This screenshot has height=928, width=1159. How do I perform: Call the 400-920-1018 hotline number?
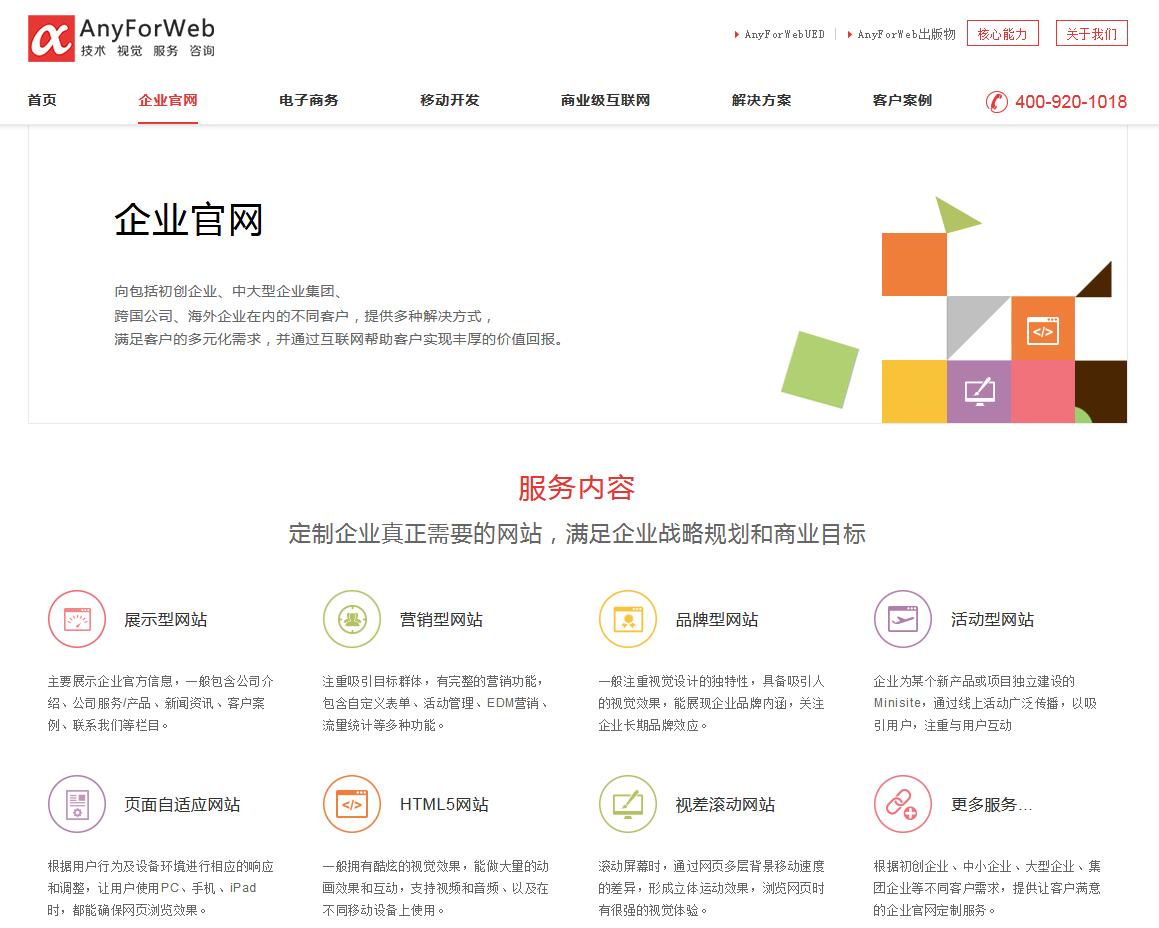click(1069, 101)
